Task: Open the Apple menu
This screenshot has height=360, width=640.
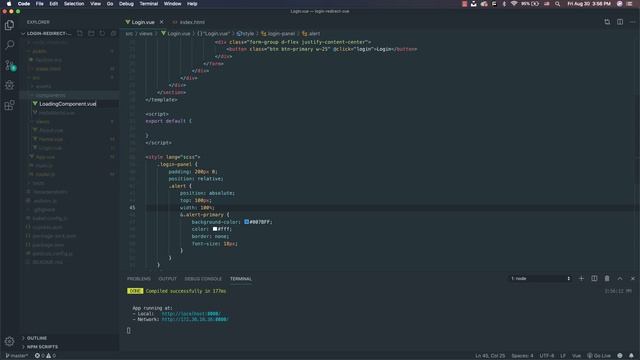Action: pyautogui.click(x=9, y=4)
